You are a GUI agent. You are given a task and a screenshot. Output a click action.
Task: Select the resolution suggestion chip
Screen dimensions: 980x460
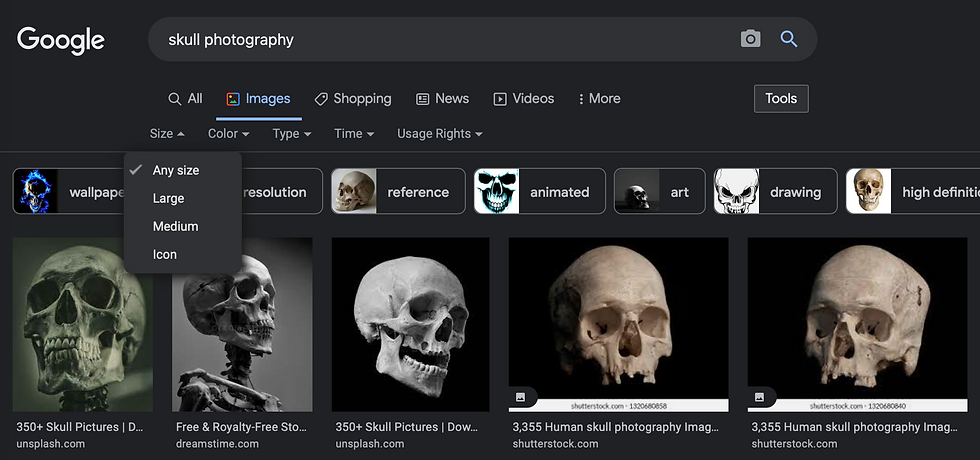pyautogui.click(x=281, y=191)
